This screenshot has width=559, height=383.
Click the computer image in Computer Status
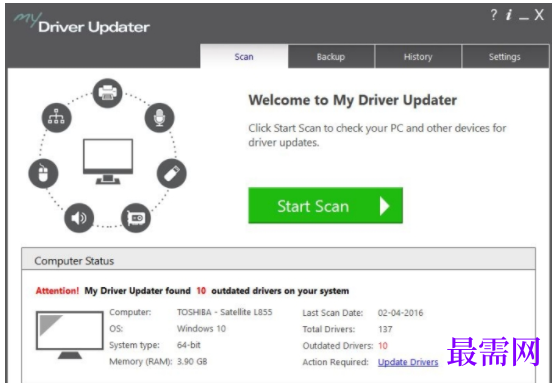click(70, 335)
